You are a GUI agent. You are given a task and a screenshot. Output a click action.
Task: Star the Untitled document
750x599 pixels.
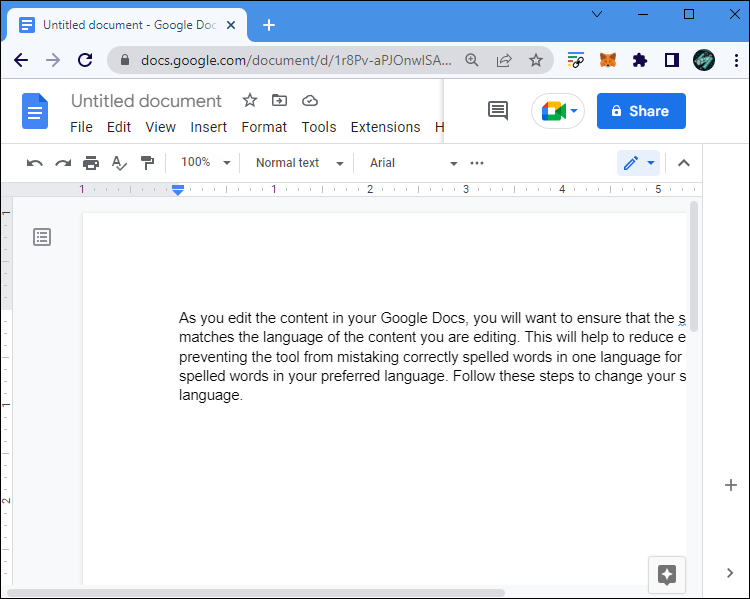click(250, 100)
